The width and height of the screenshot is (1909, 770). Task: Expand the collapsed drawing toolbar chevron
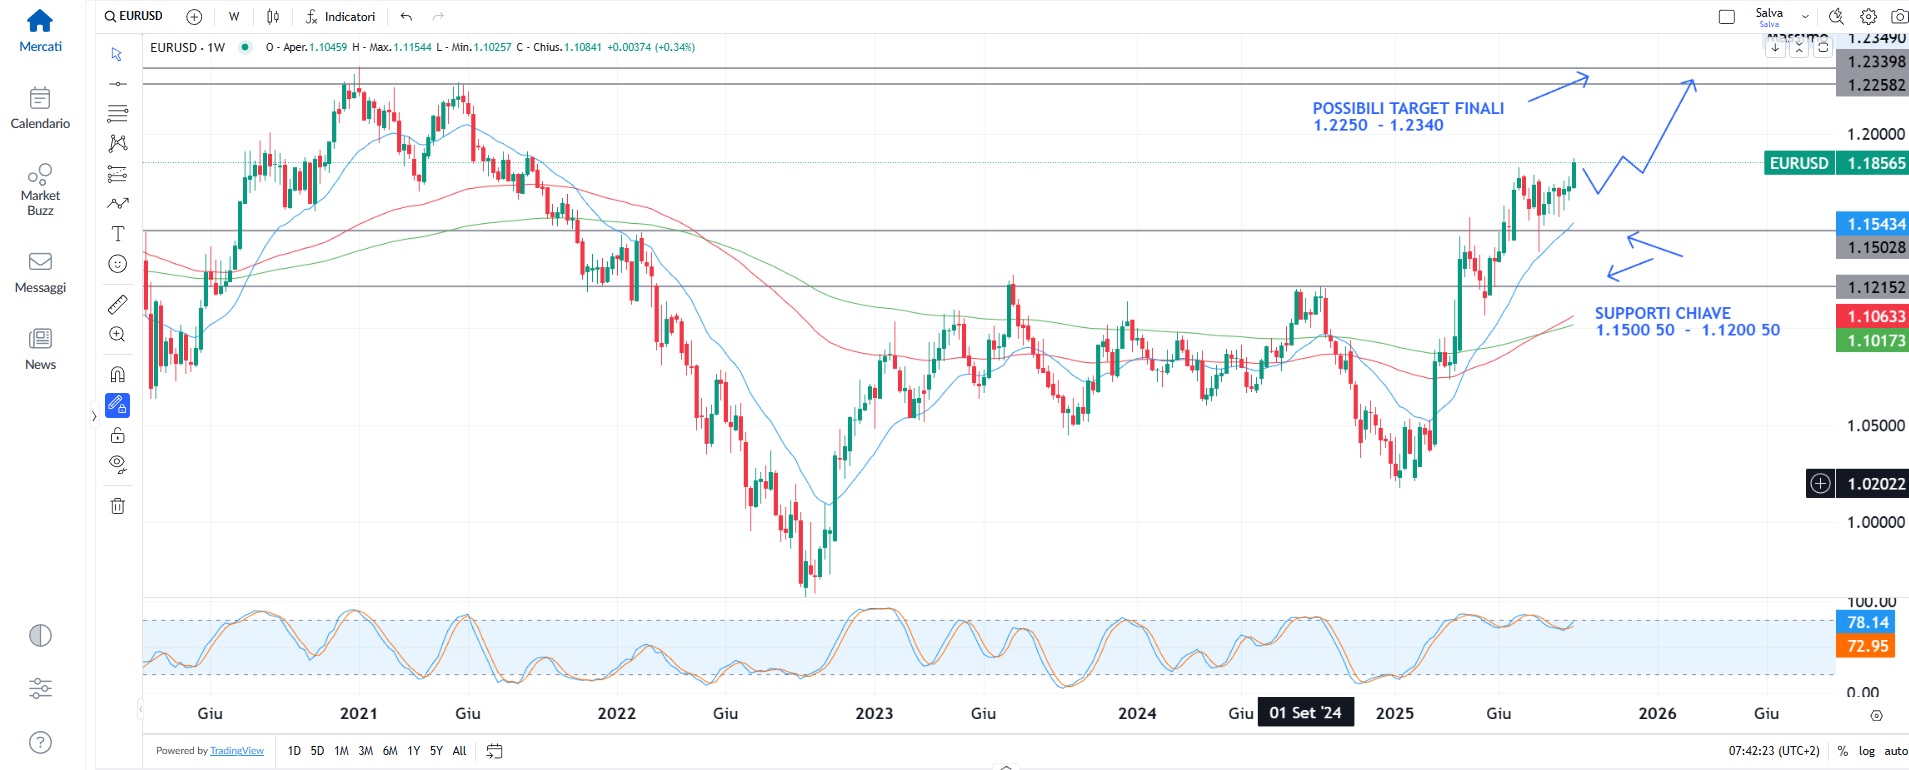tap(94, 416)
